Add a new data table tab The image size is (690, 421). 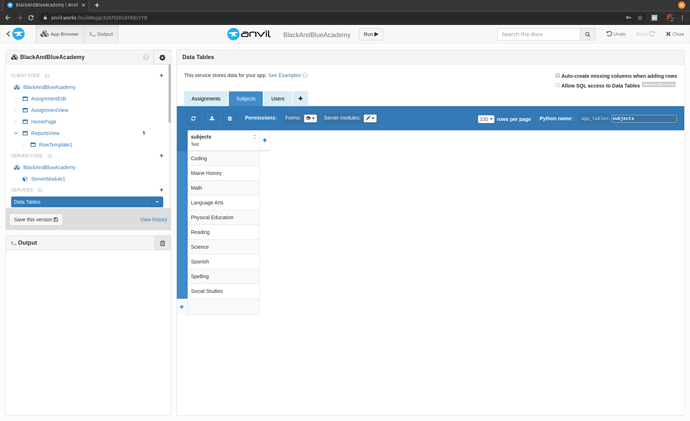[301, 99]
